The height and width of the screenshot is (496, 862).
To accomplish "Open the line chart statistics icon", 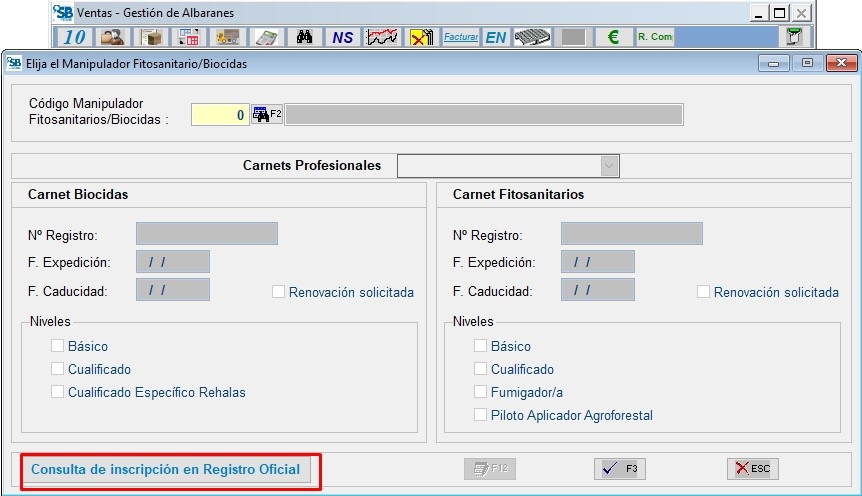I will point(382,37).
